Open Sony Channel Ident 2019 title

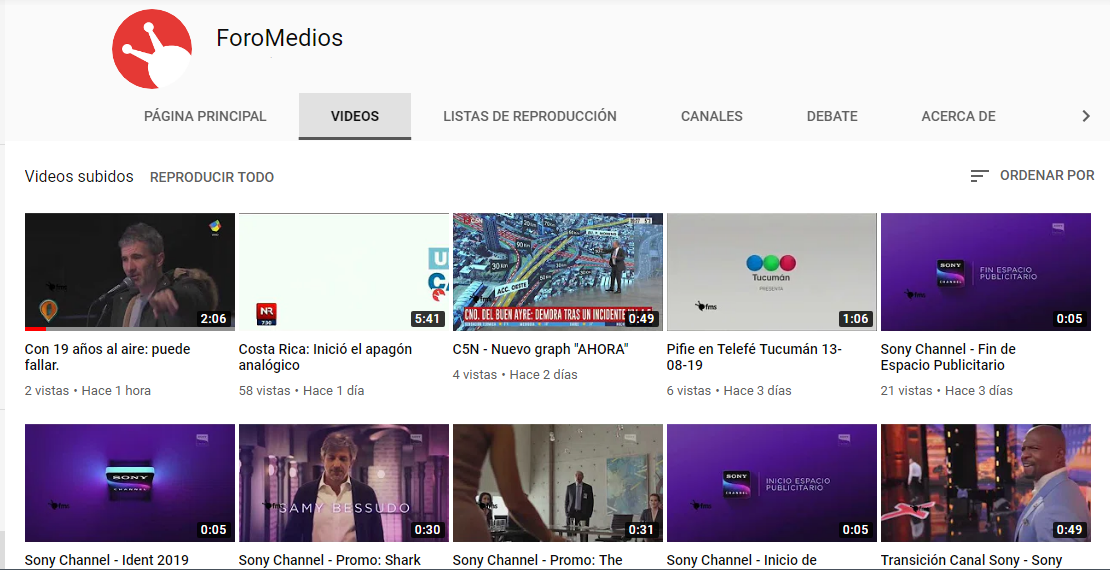click(107, 560)
